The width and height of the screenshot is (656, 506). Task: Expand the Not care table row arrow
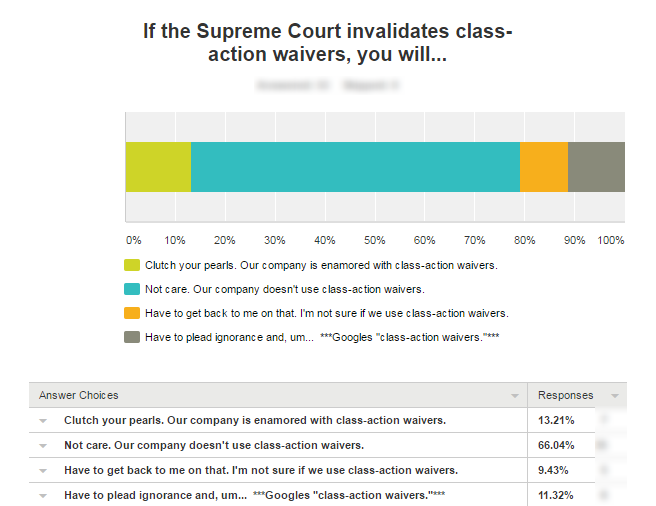click(x=43, y=445)
